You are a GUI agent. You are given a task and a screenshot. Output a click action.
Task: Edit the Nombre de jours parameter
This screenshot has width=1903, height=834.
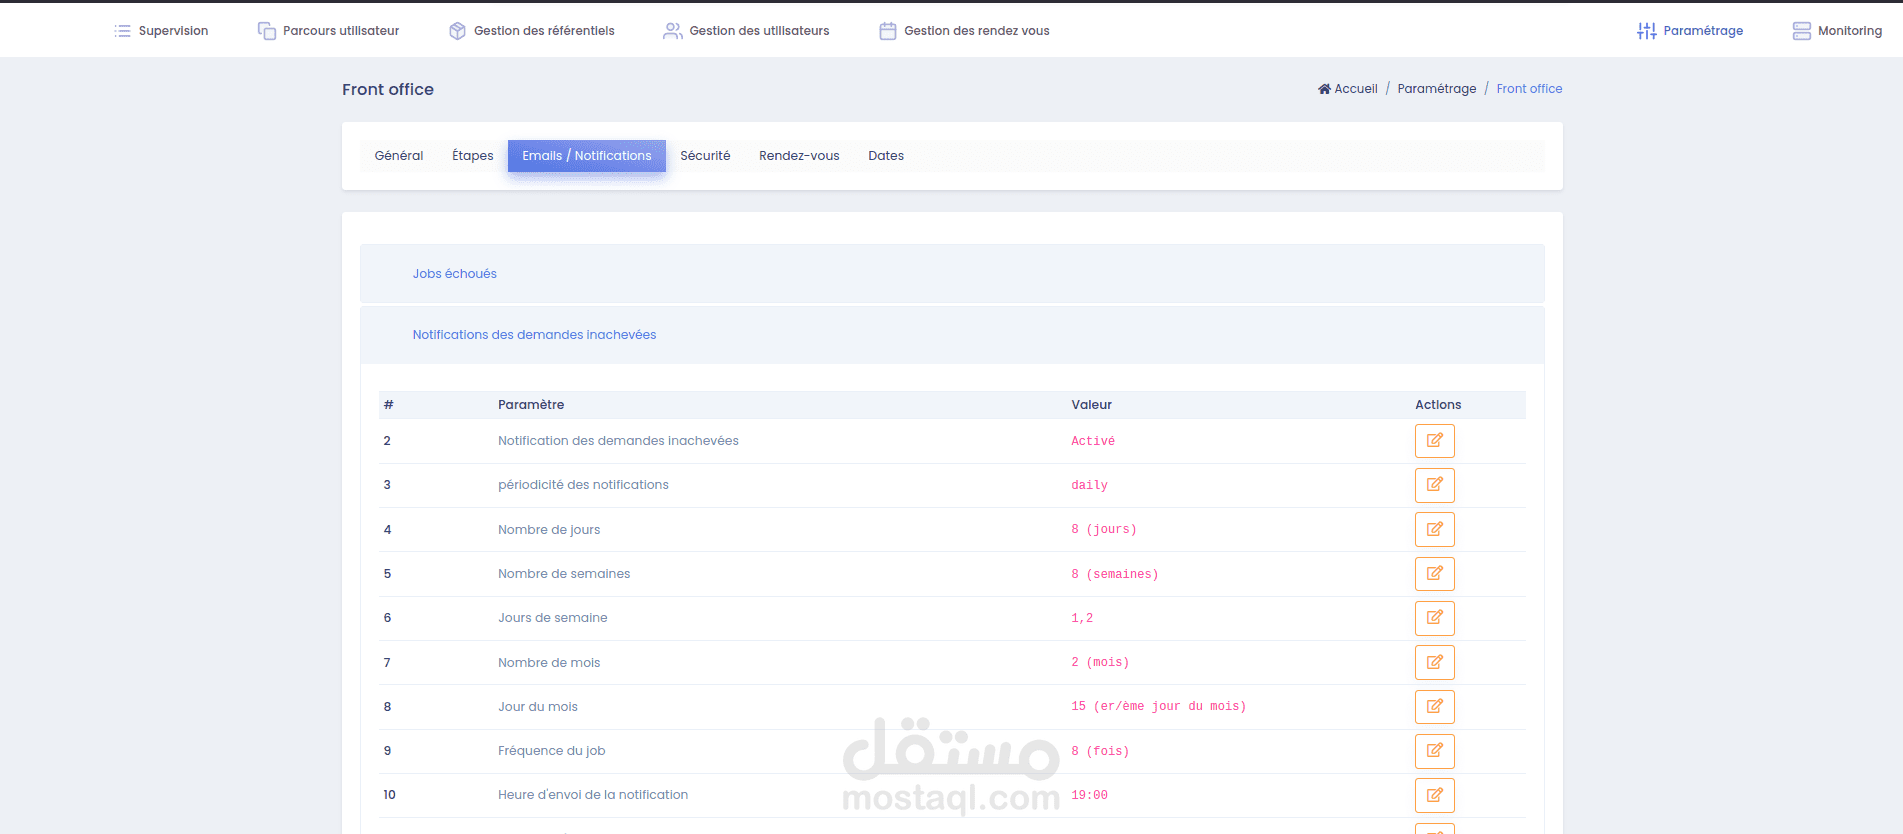tap(1434, 529)
